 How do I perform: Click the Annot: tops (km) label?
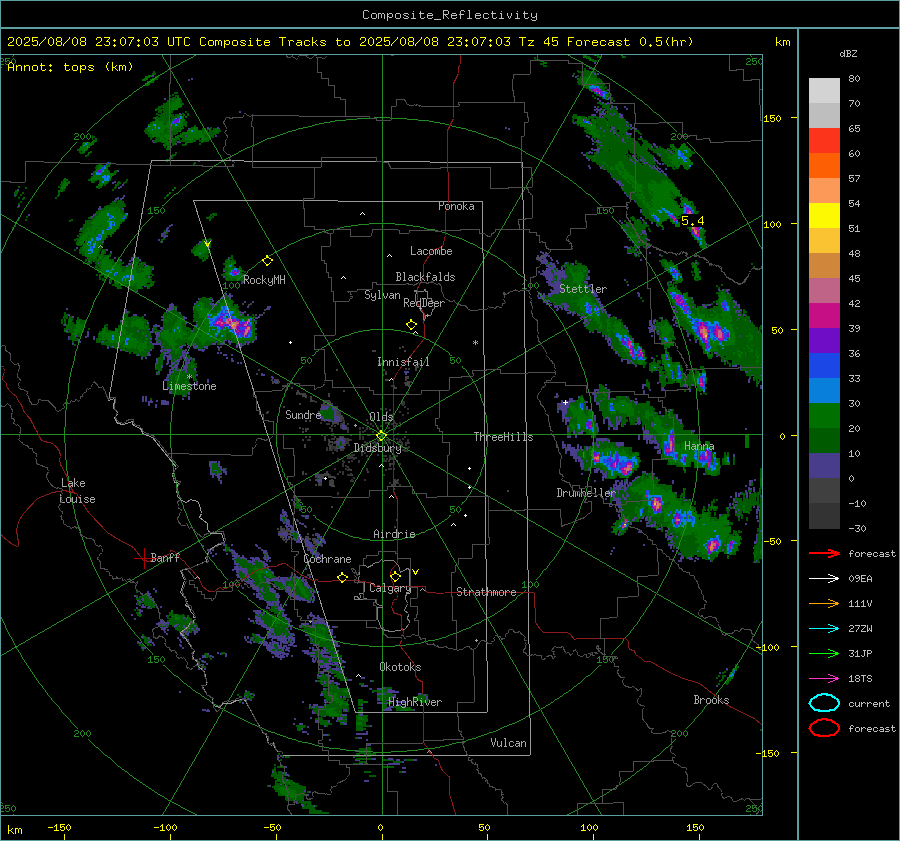70,67
